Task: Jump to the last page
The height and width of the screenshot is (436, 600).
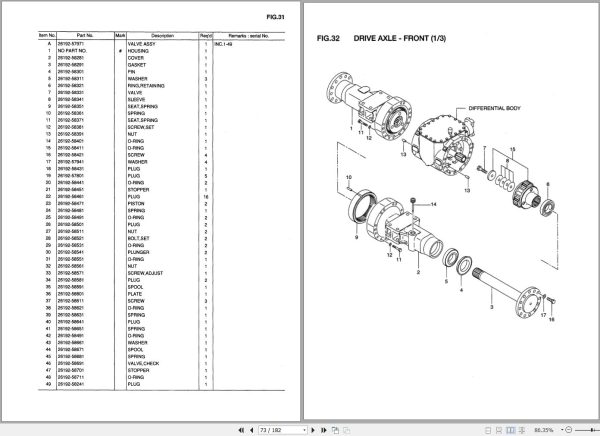Action: 324,430
